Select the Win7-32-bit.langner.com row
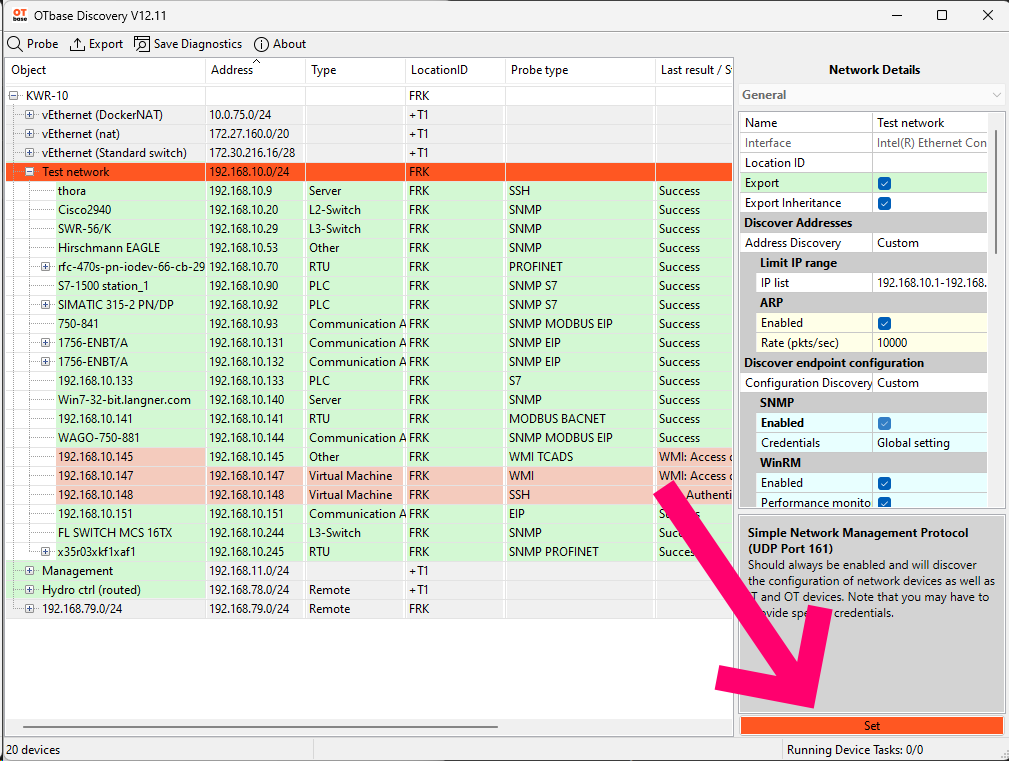Screen dimensions: 1009x761 tap(369, 399)
